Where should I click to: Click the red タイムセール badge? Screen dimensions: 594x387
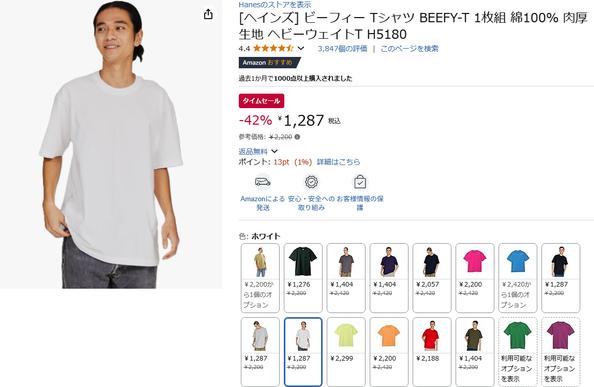pyautogui.click(x=261, y=101)
